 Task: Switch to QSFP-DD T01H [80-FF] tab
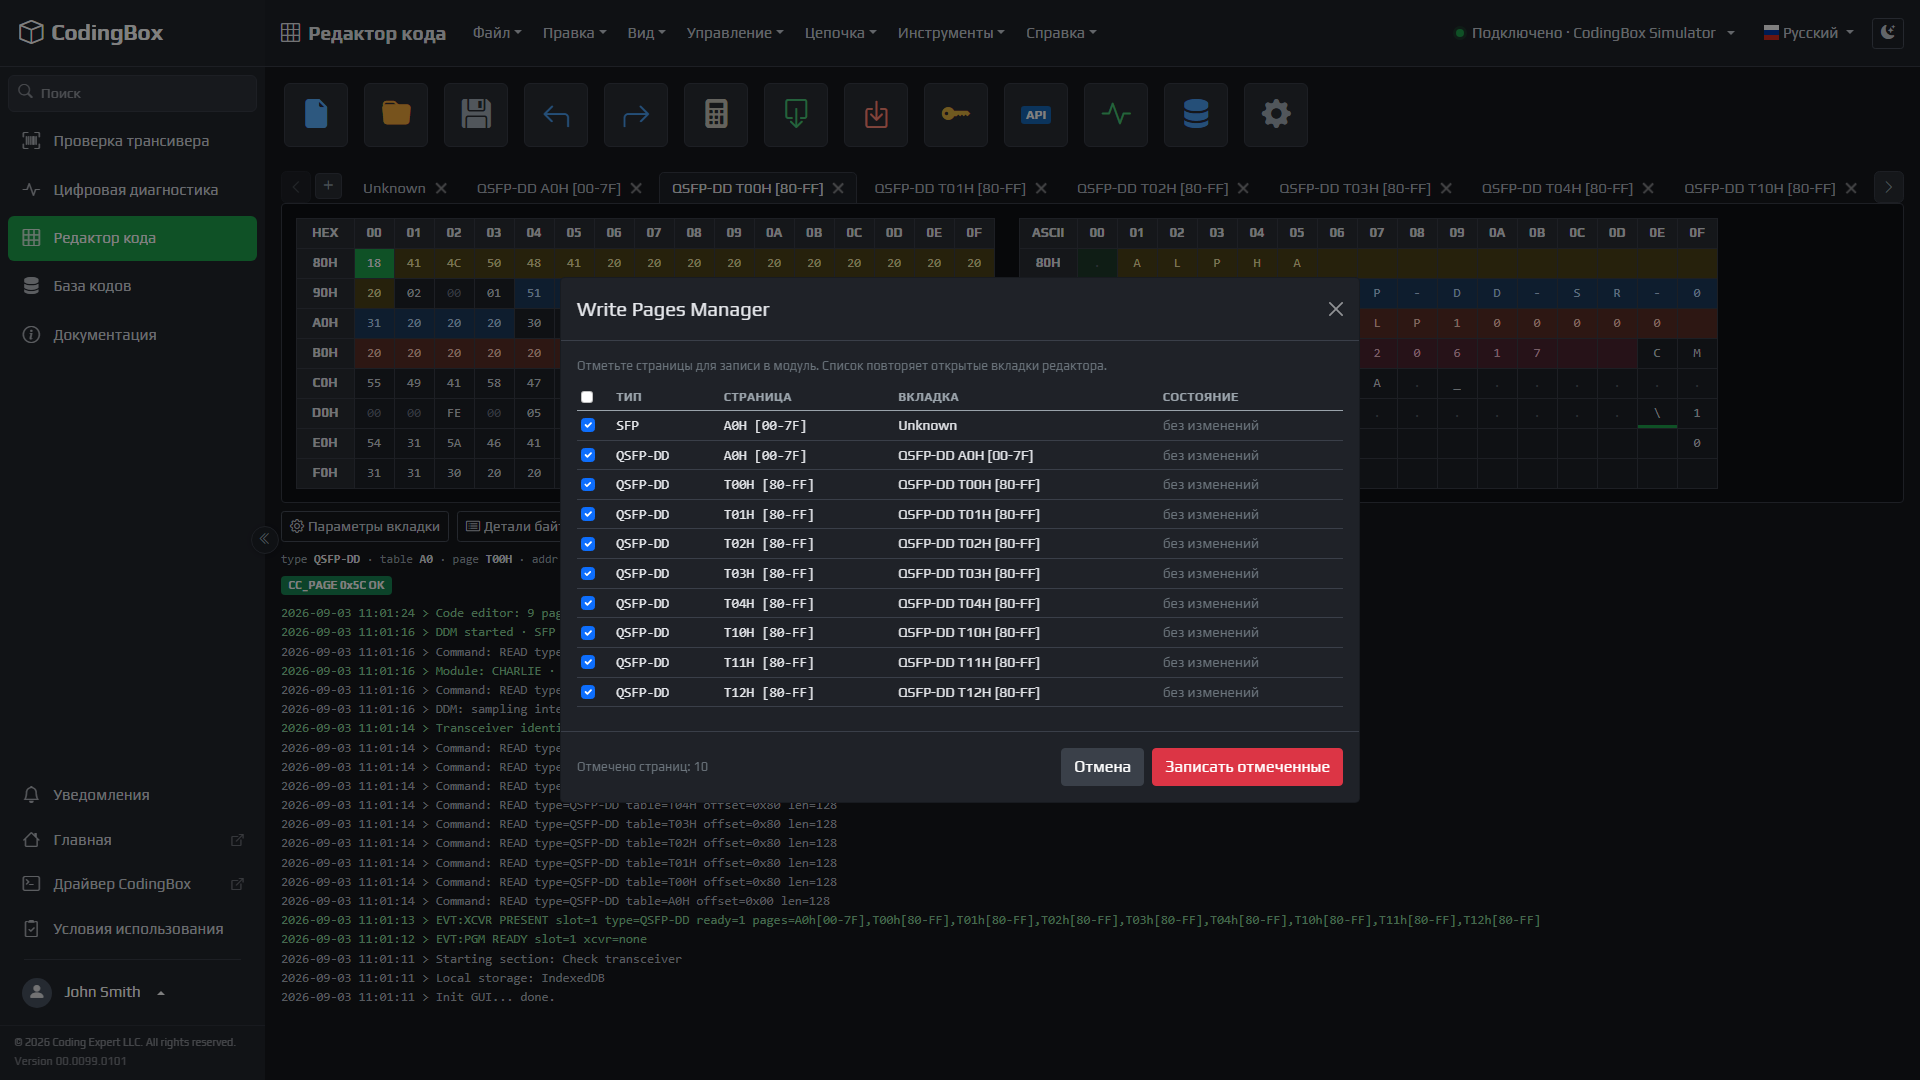[950, 188]
